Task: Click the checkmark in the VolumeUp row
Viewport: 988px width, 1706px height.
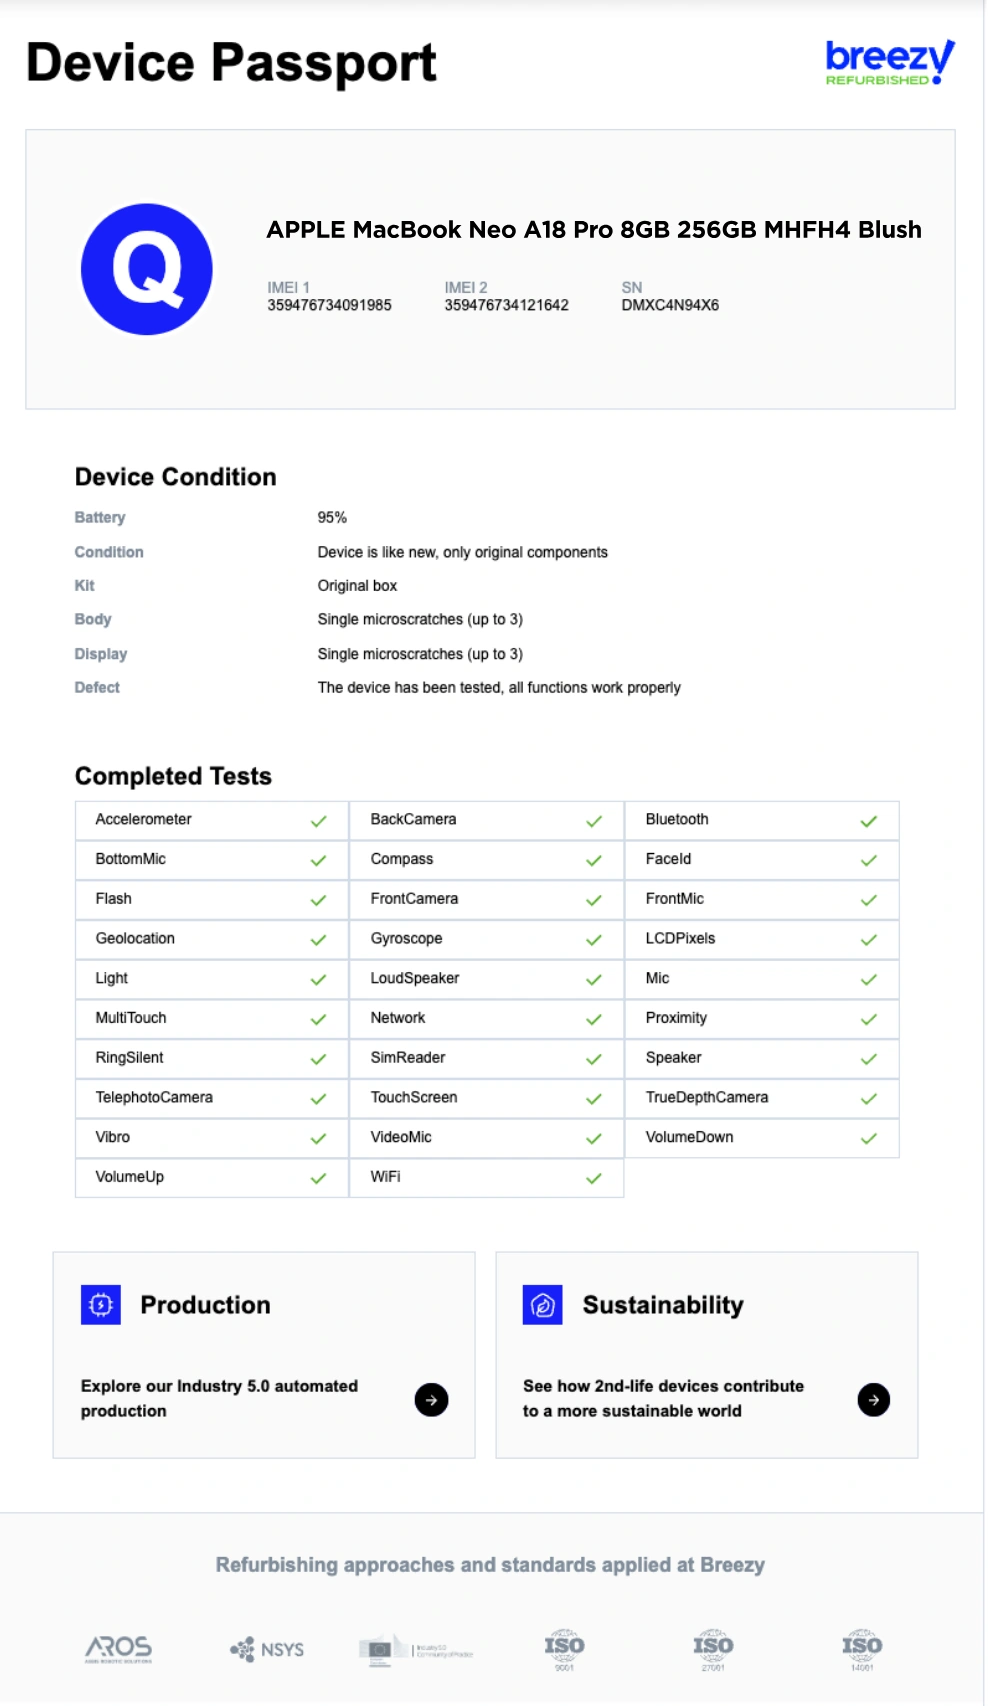Action: [x=318, y=1178]
